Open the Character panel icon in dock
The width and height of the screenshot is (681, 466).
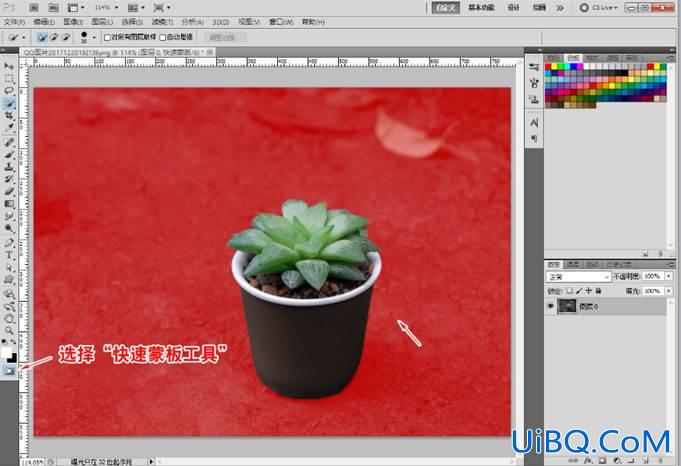[x=534, y=123]
